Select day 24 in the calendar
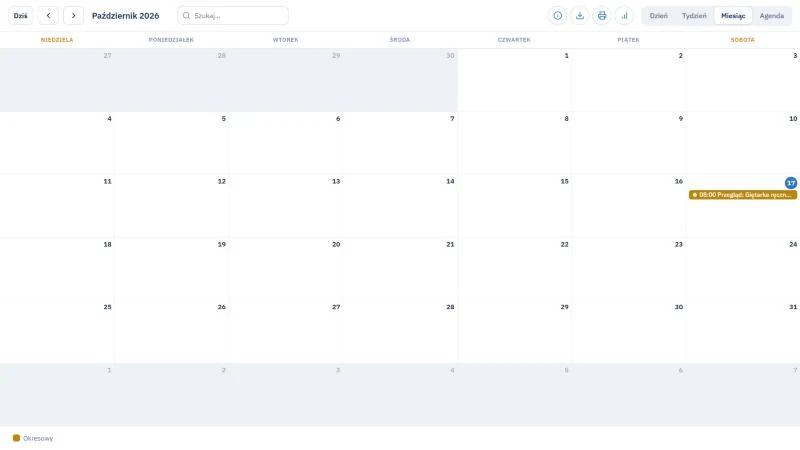800x450 pixels. pos(743,269)
